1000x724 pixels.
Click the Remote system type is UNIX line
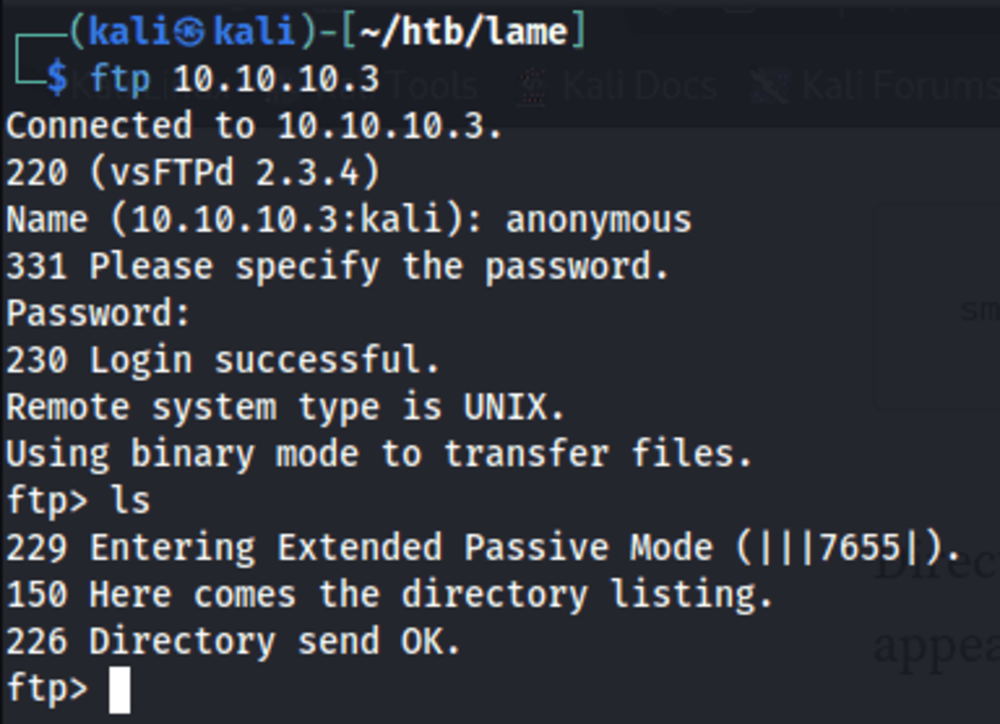[285, 406]
